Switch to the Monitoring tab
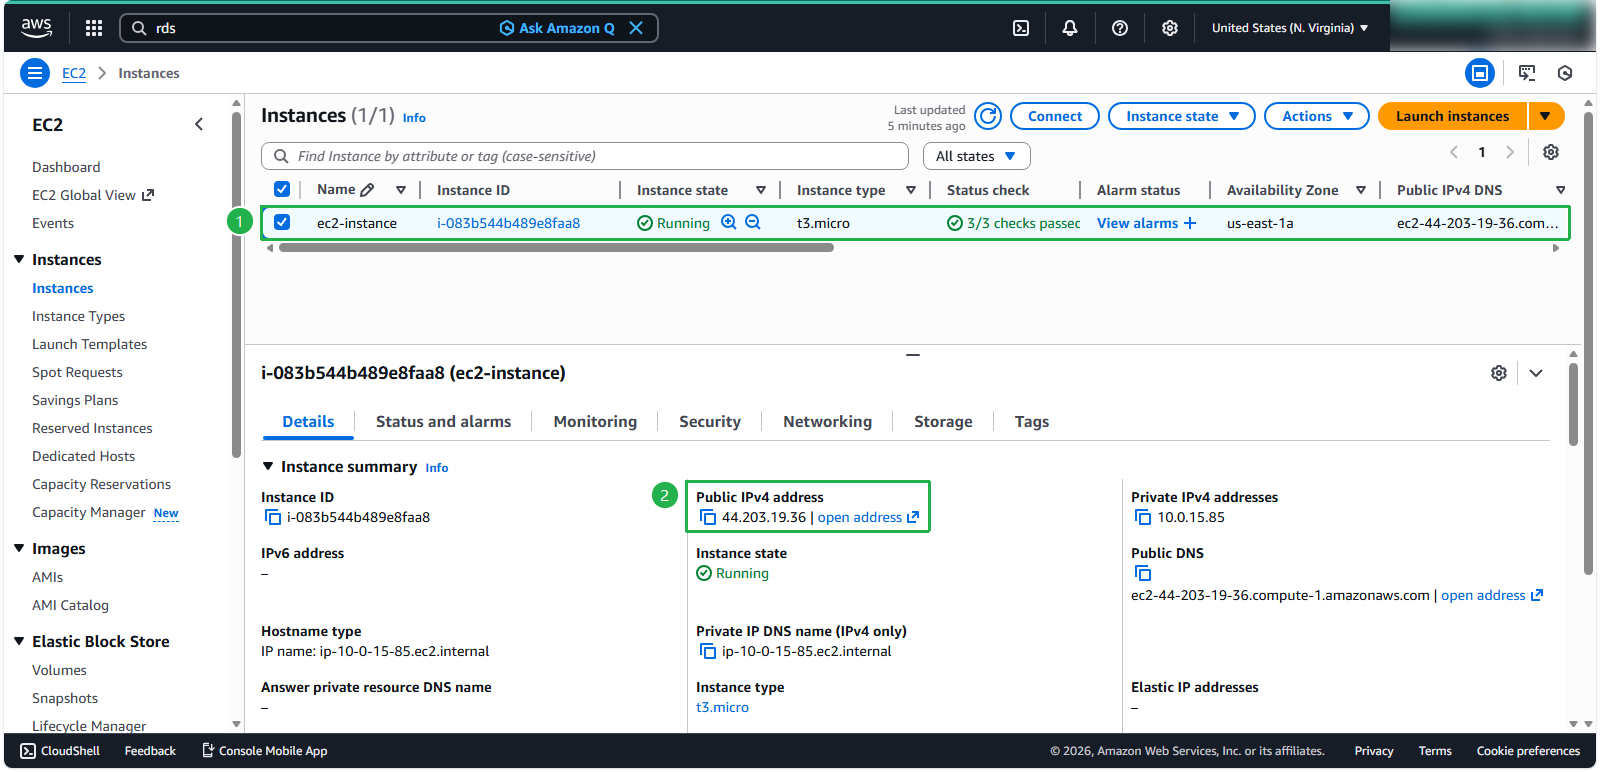This screenshot has height=772, width=1600. click(x=595, y=422)
